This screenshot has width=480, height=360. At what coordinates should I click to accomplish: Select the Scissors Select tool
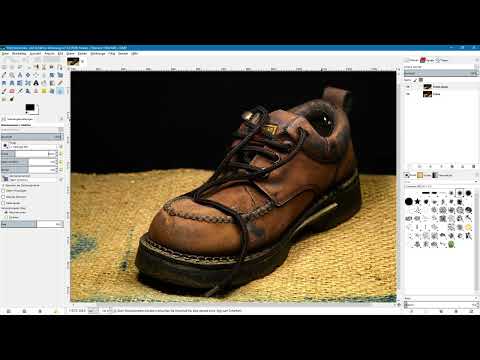[x=44, y=67]
